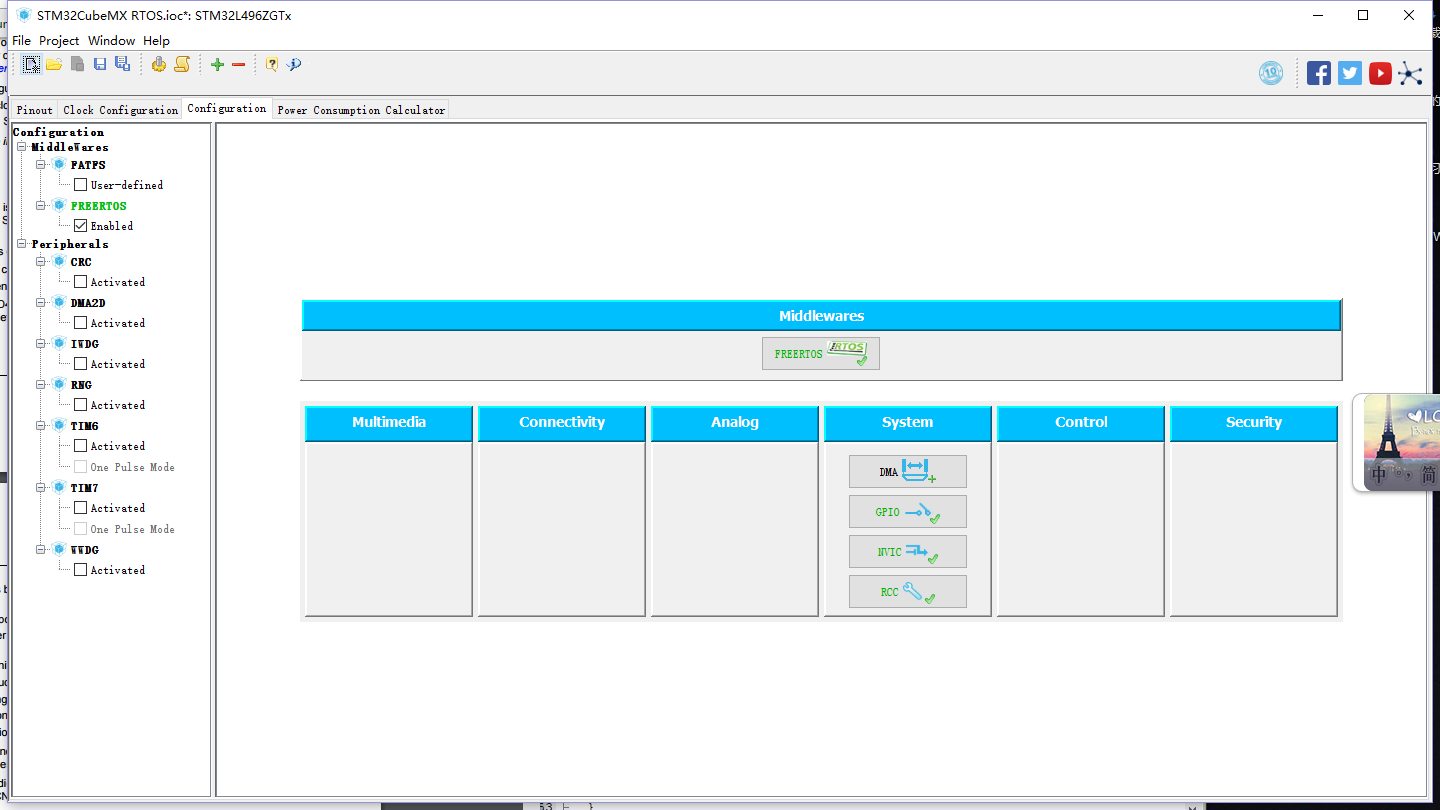Viewport: 1440px width, 810px height.
Task: Click the TIM7 cube icon in tree
Action: coord(59,487)
